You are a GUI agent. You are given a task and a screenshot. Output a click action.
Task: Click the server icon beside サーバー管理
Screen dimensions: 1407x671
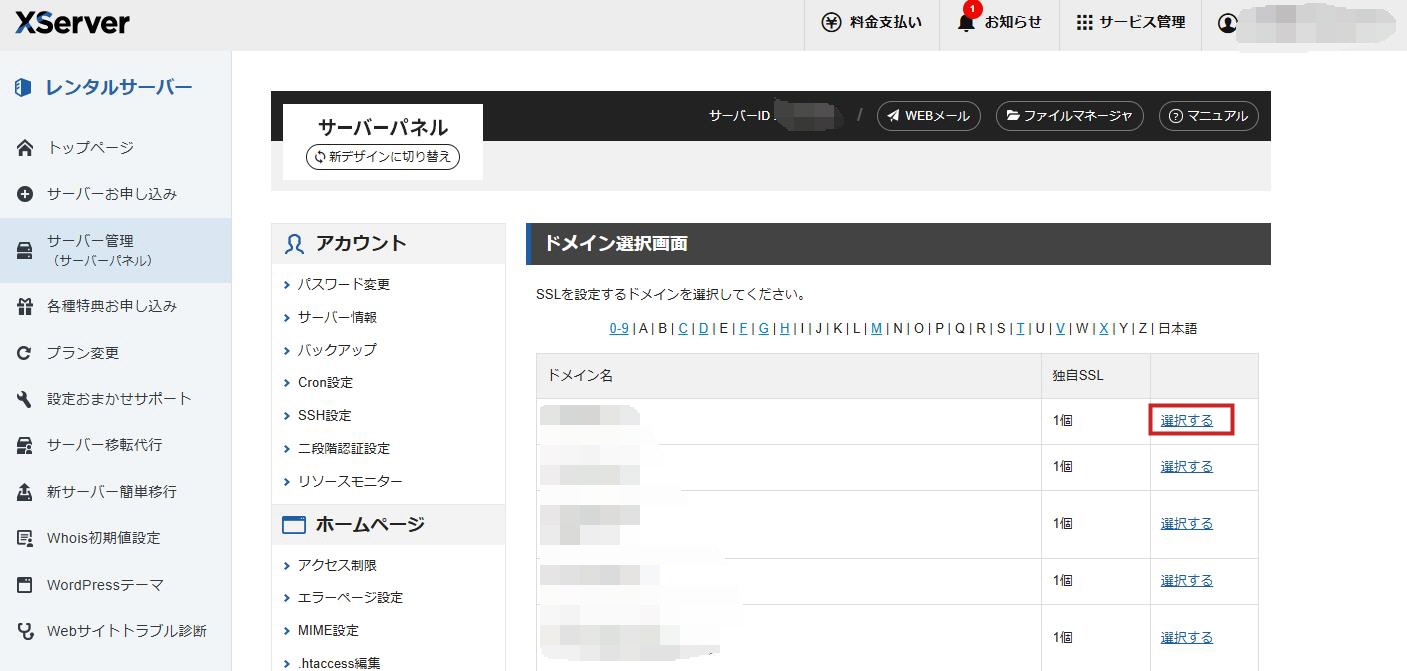pyautogui.click(x=25, y=250)
